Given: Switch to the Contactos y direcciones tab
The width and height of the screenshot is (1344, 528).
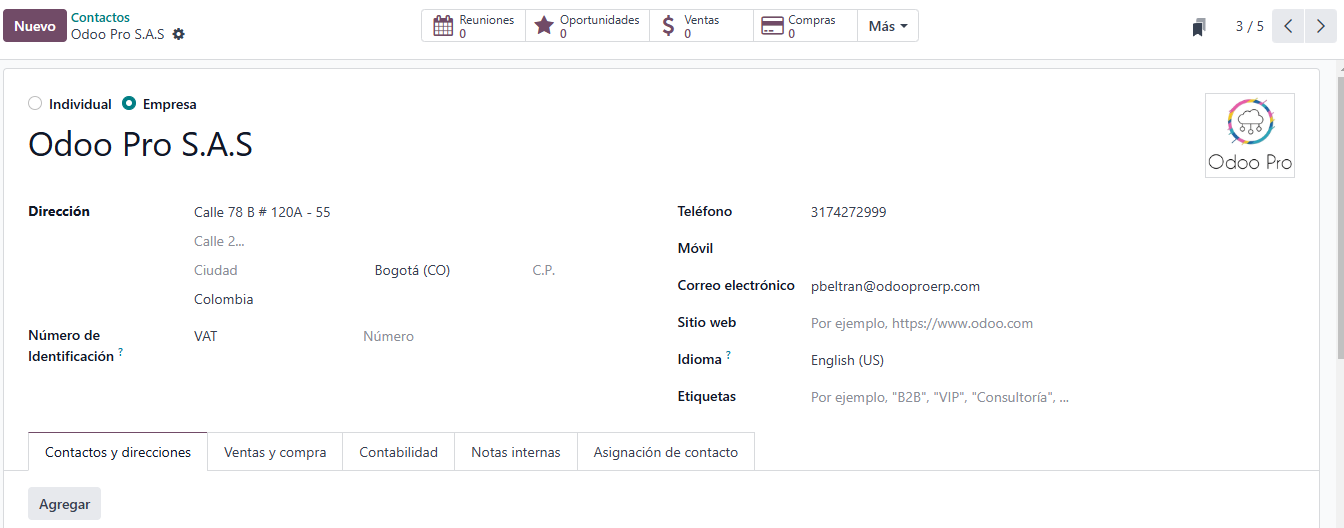Looking at the screenshot, I should (x=118, y=452).
